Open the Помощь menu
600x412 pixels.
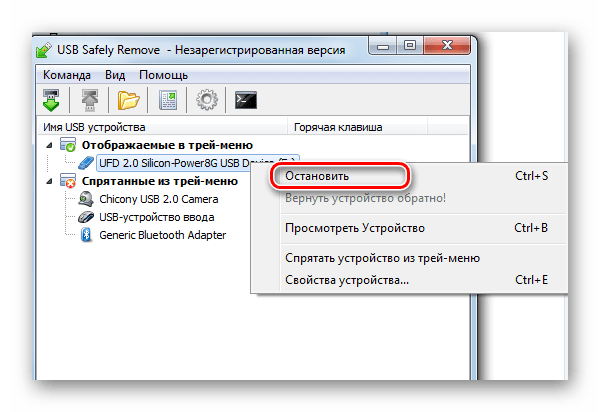163,75
